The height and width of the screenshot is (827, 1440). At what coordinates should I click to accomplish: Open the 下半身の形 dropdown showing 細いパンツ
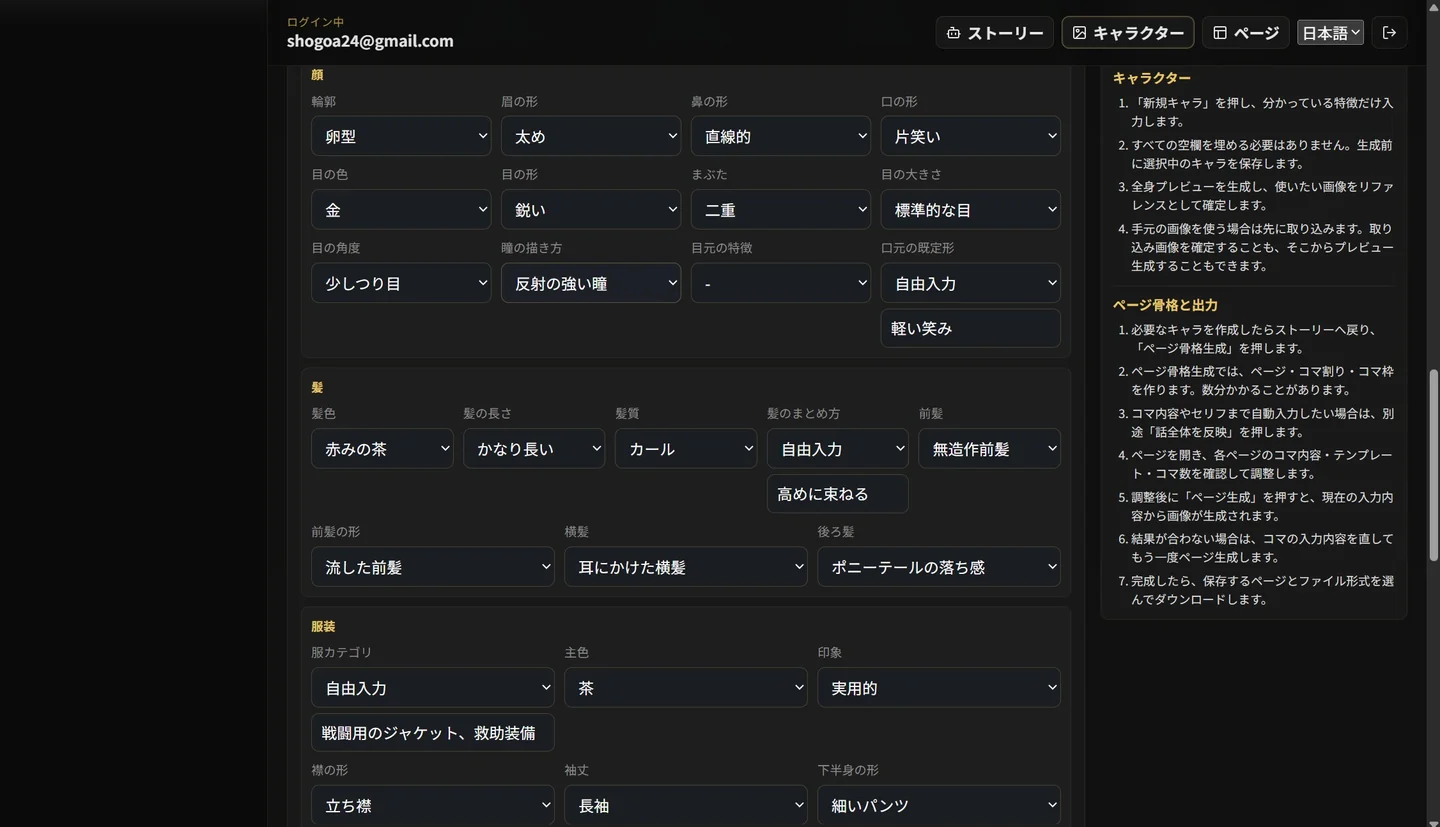939,805
